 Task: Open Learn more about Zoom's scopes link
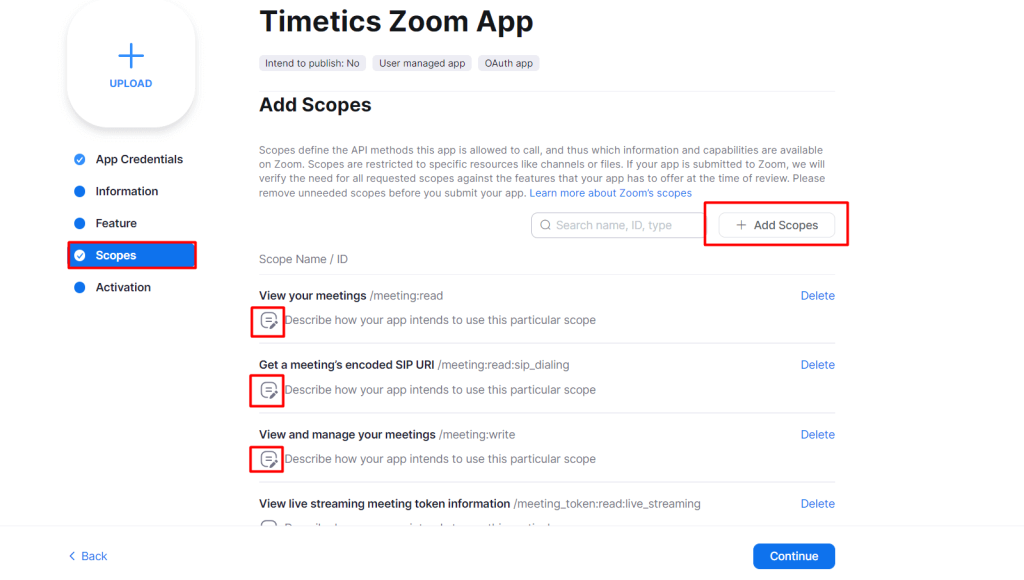tap(610, 193)
